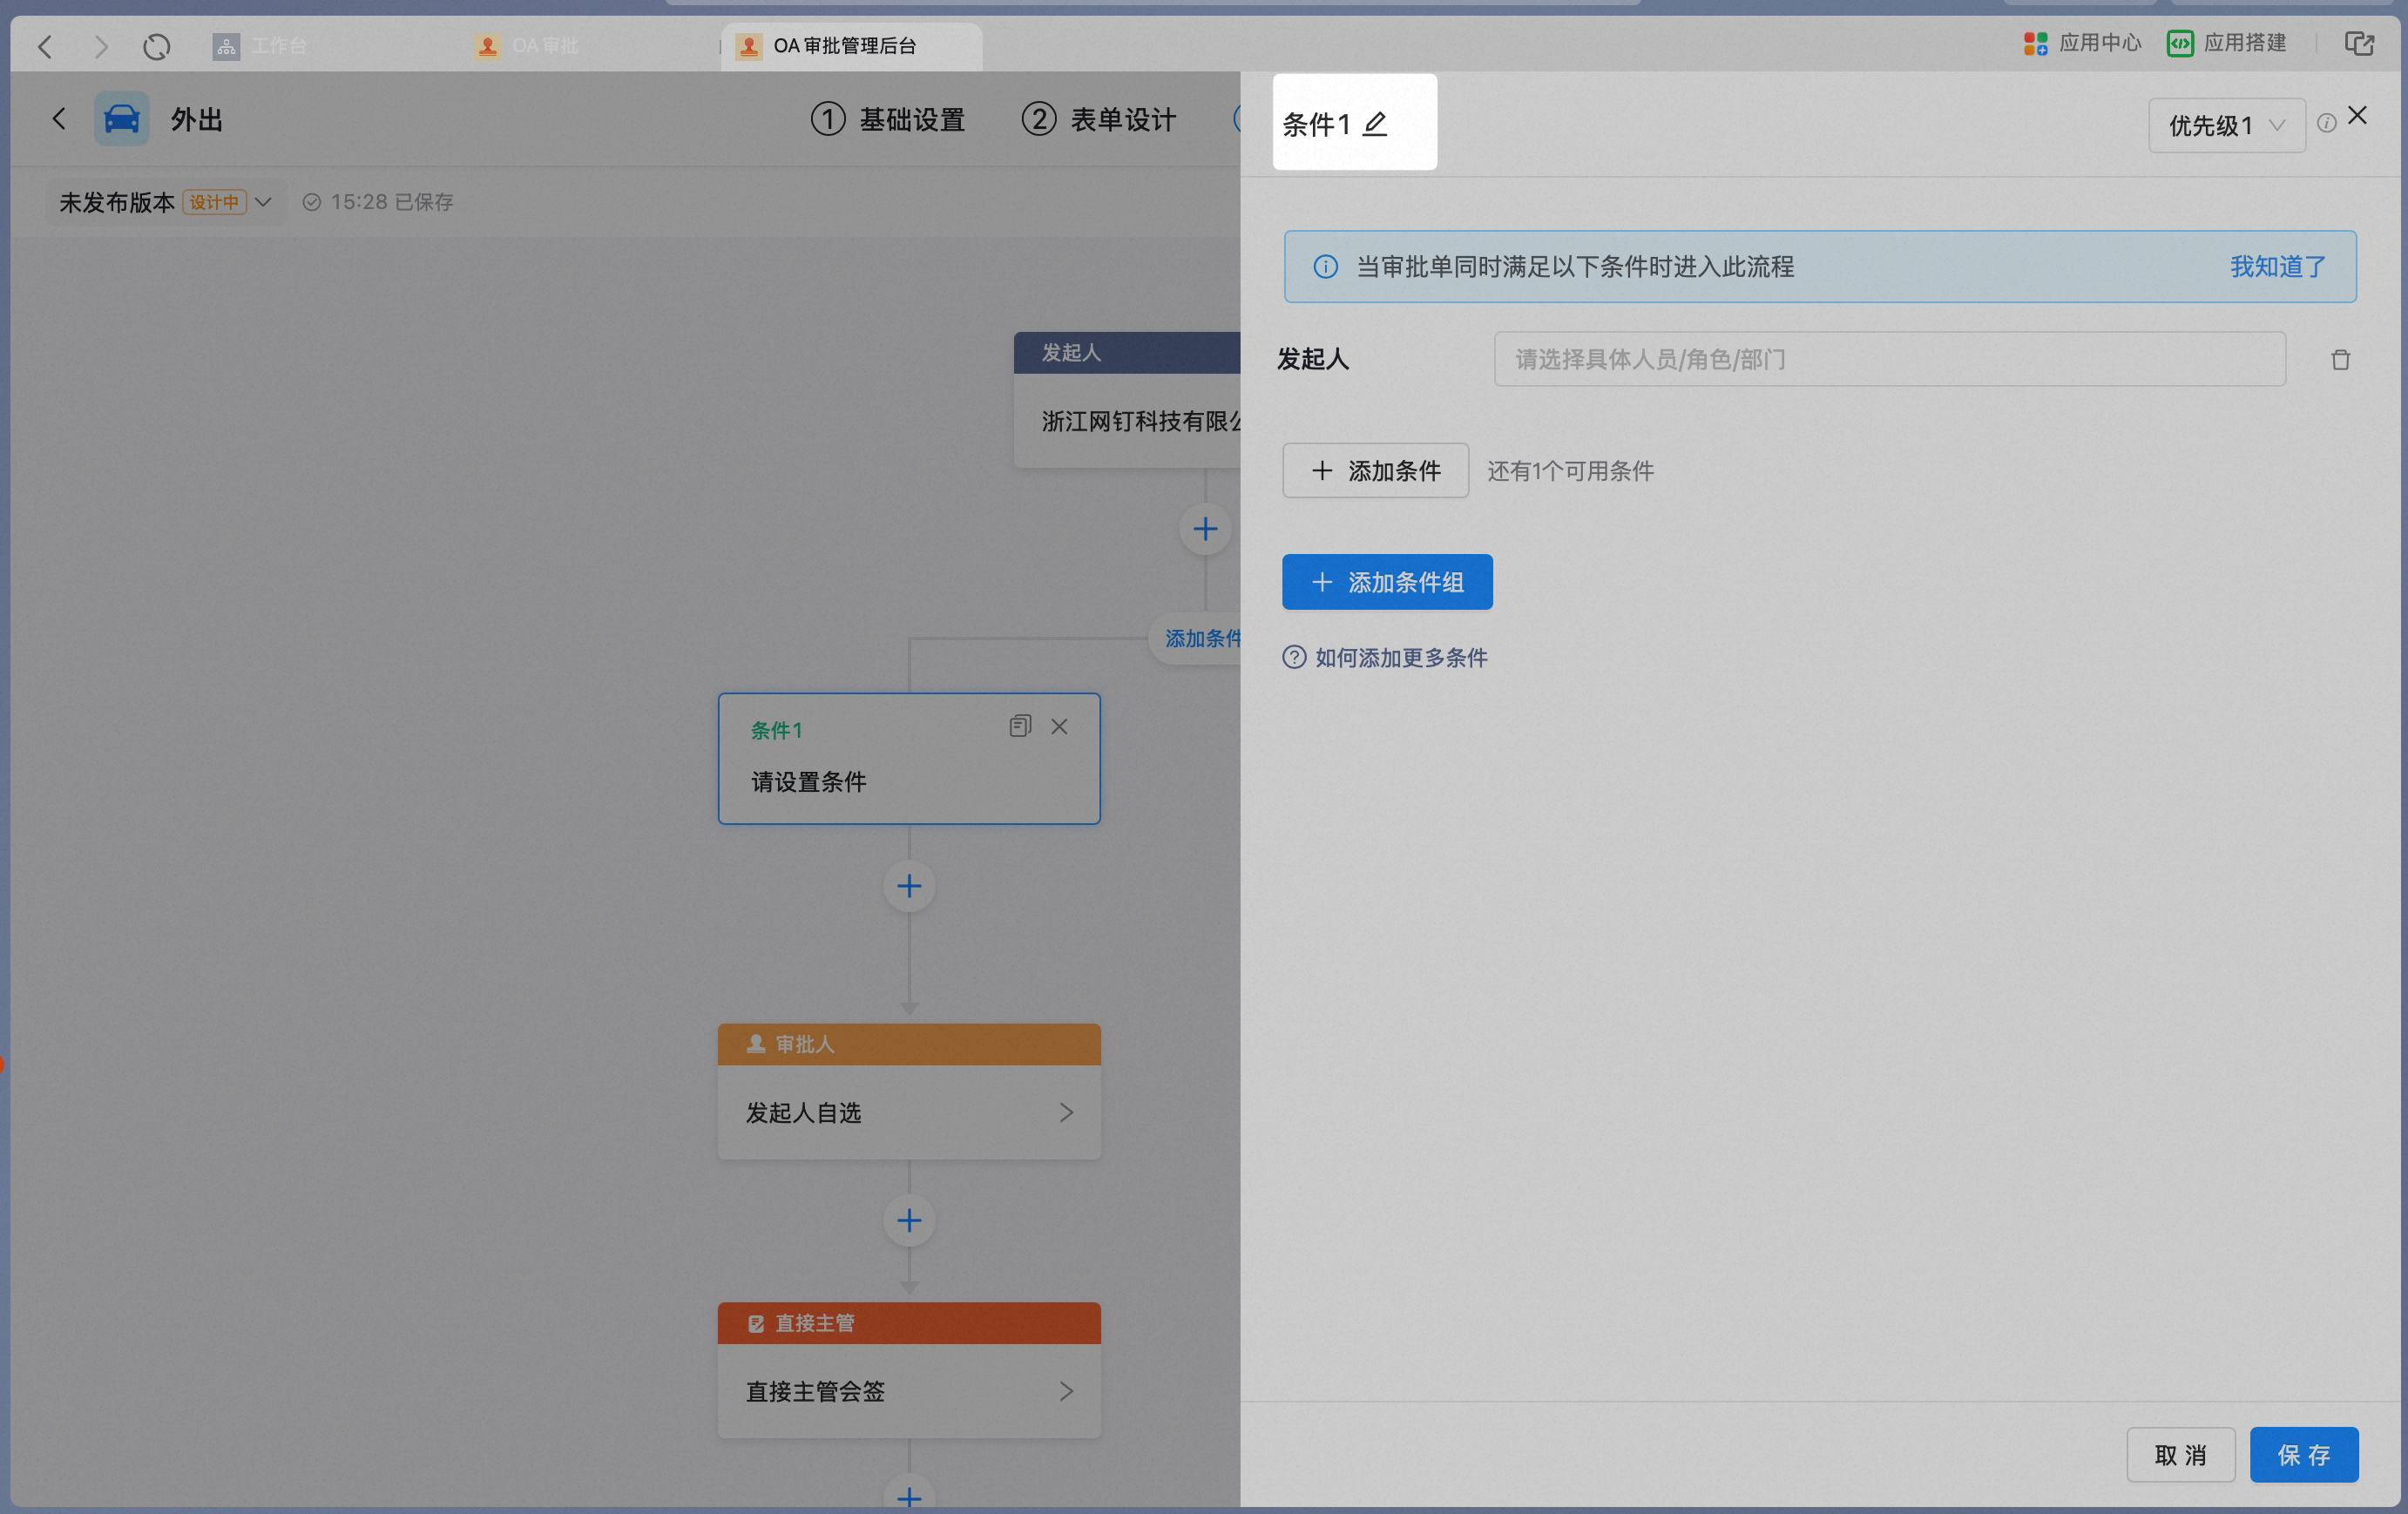Click the refresh icon in the top bar

156,46
